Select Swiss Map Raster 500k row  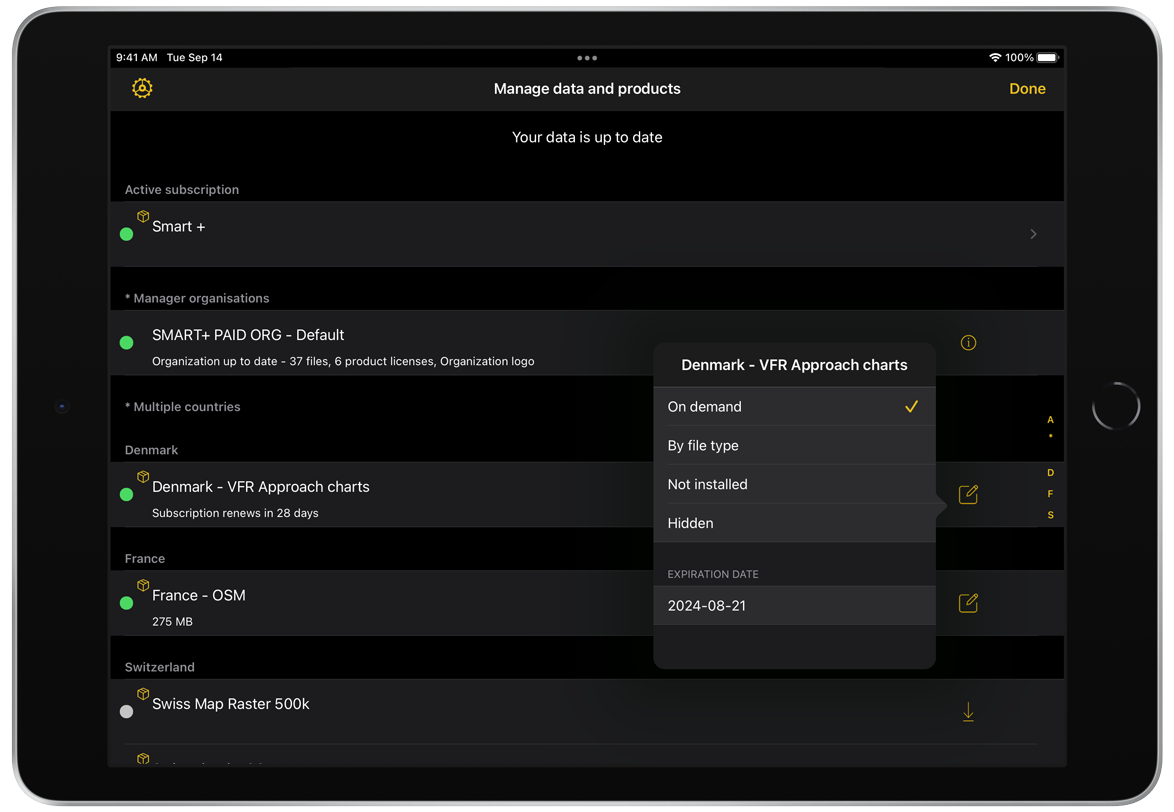587,712
